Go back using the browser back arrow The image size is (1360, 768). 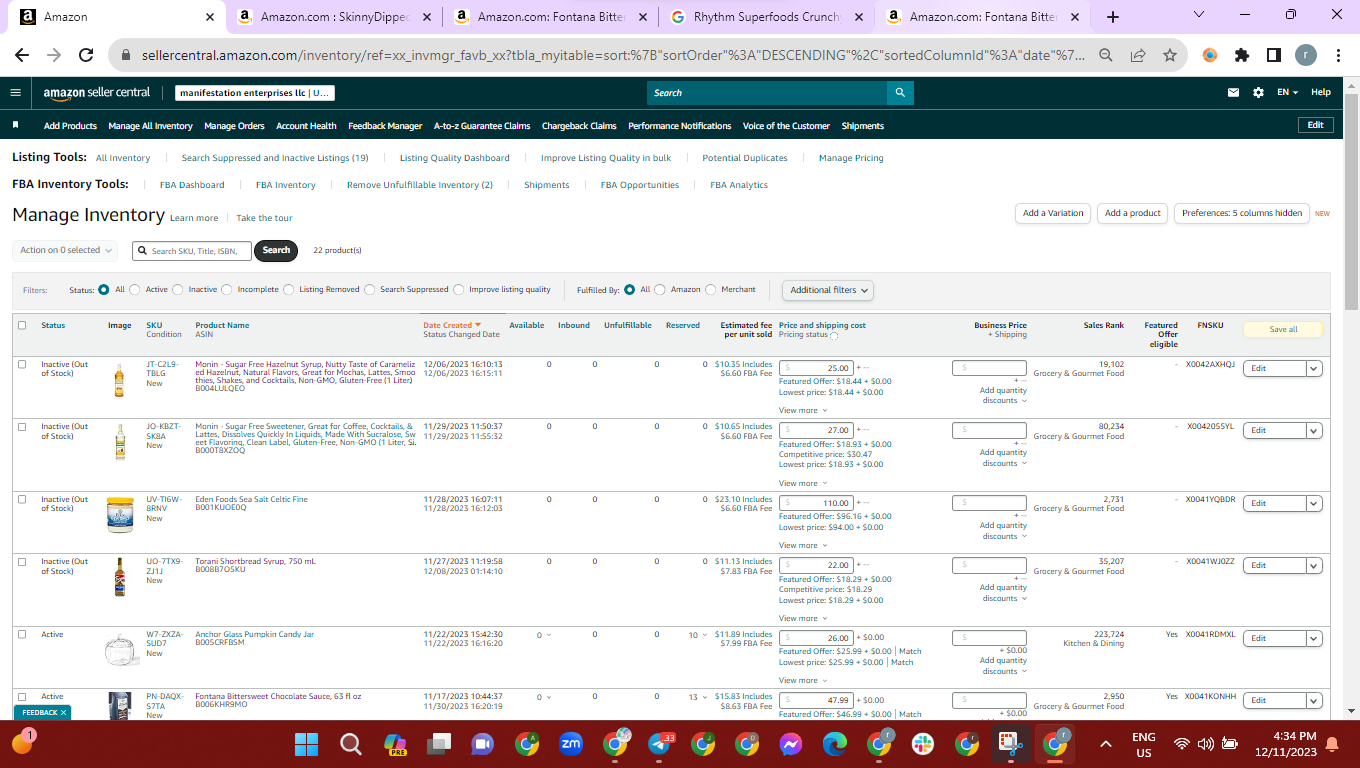(22, 56)
